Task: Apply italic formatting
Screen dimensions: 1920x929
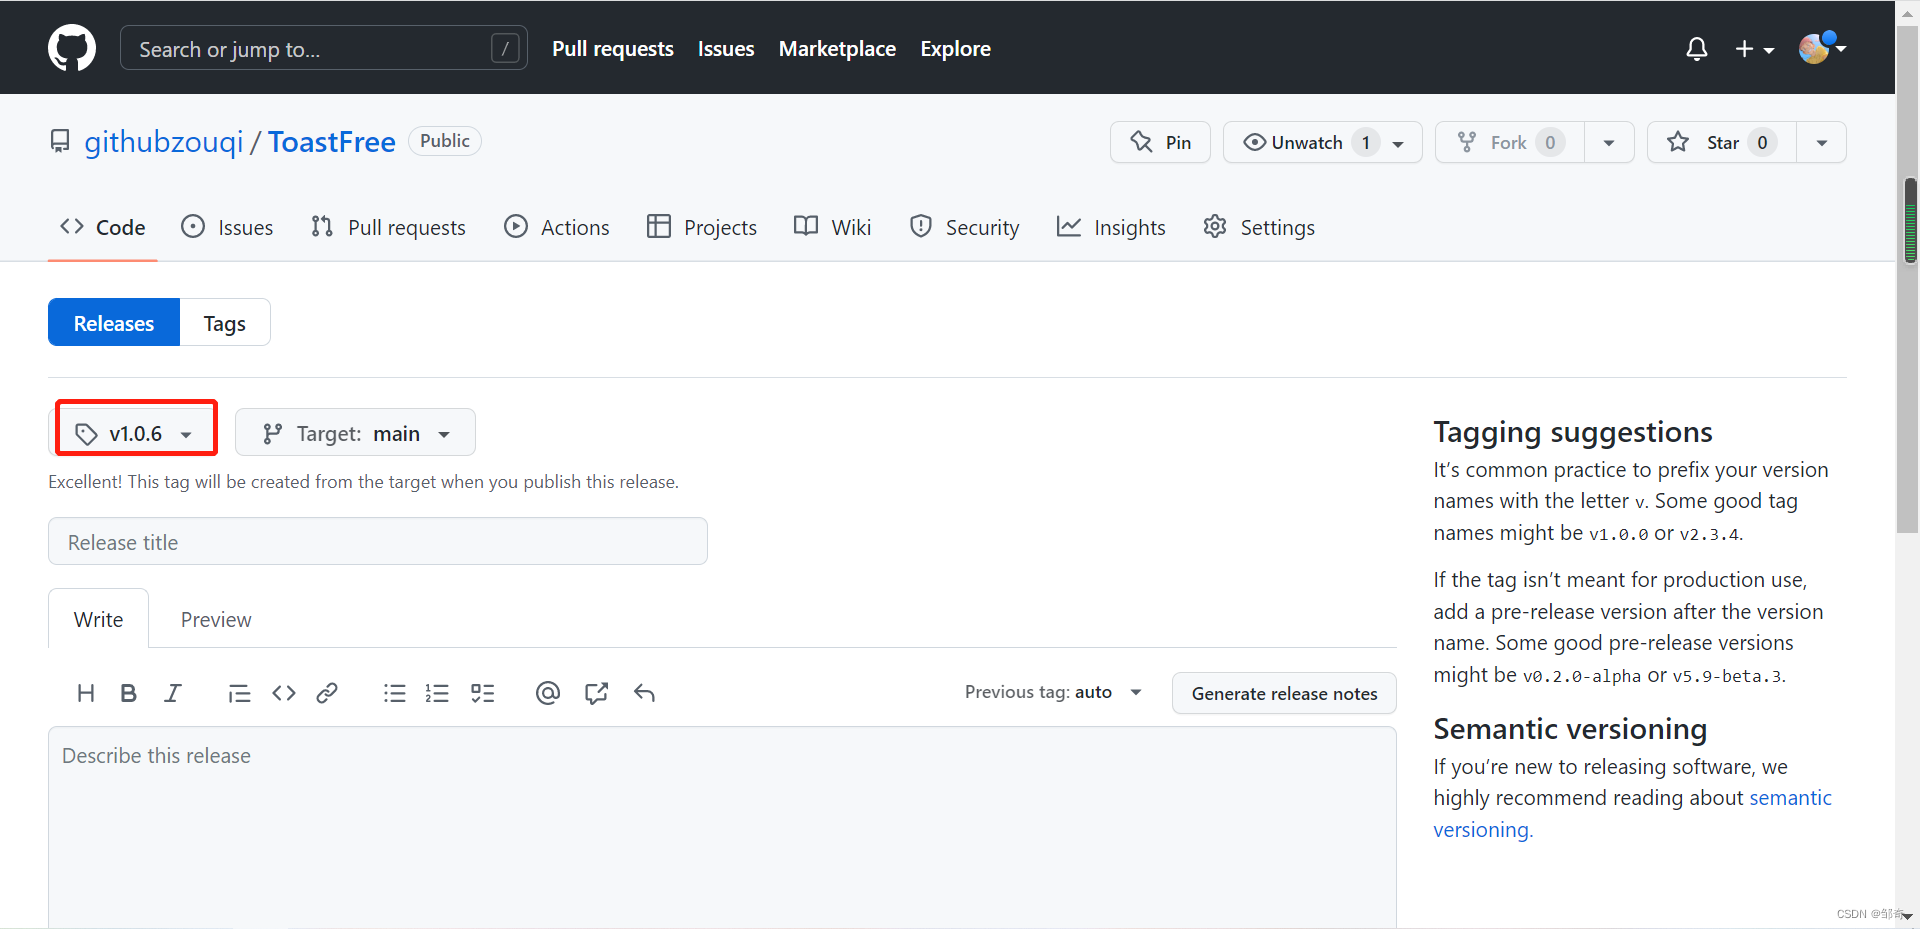Action: click(173, 693)
